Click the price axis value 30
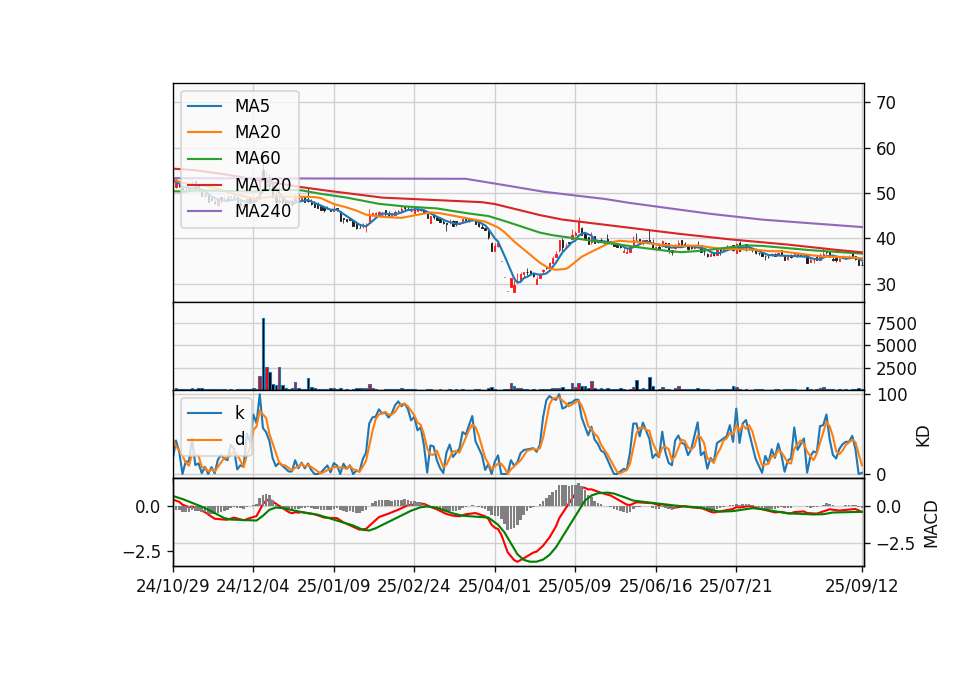This screenshot has height=690, width=960. tap(886, 285)
